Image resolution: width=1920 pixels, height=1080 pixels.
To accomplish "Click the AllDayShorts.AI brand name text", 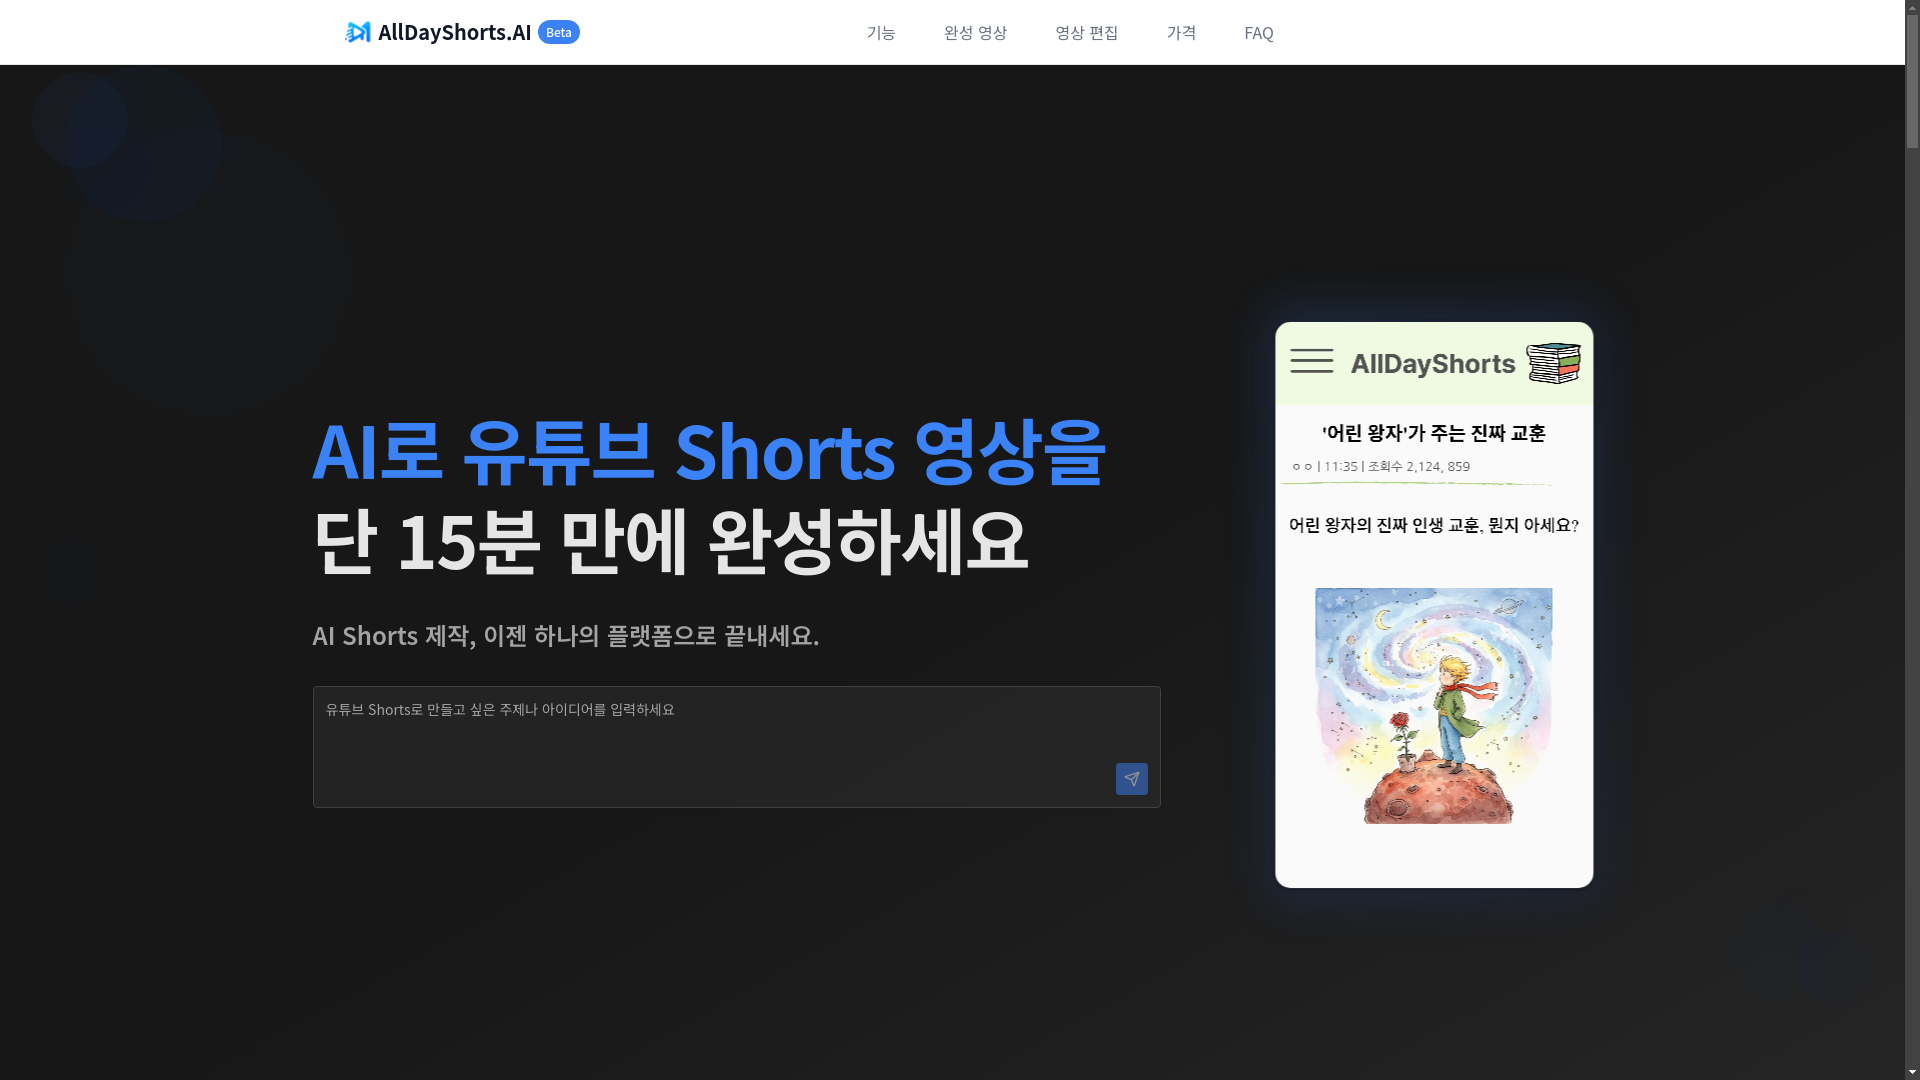I will pos(454,33).
